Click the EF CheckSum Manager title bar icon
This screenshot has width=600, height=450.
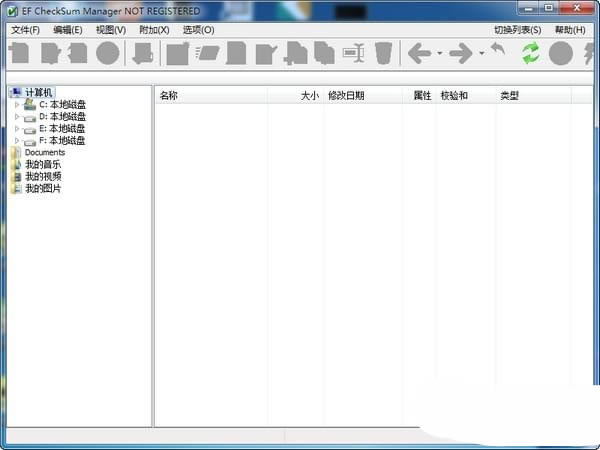click(x=12, y=11)
